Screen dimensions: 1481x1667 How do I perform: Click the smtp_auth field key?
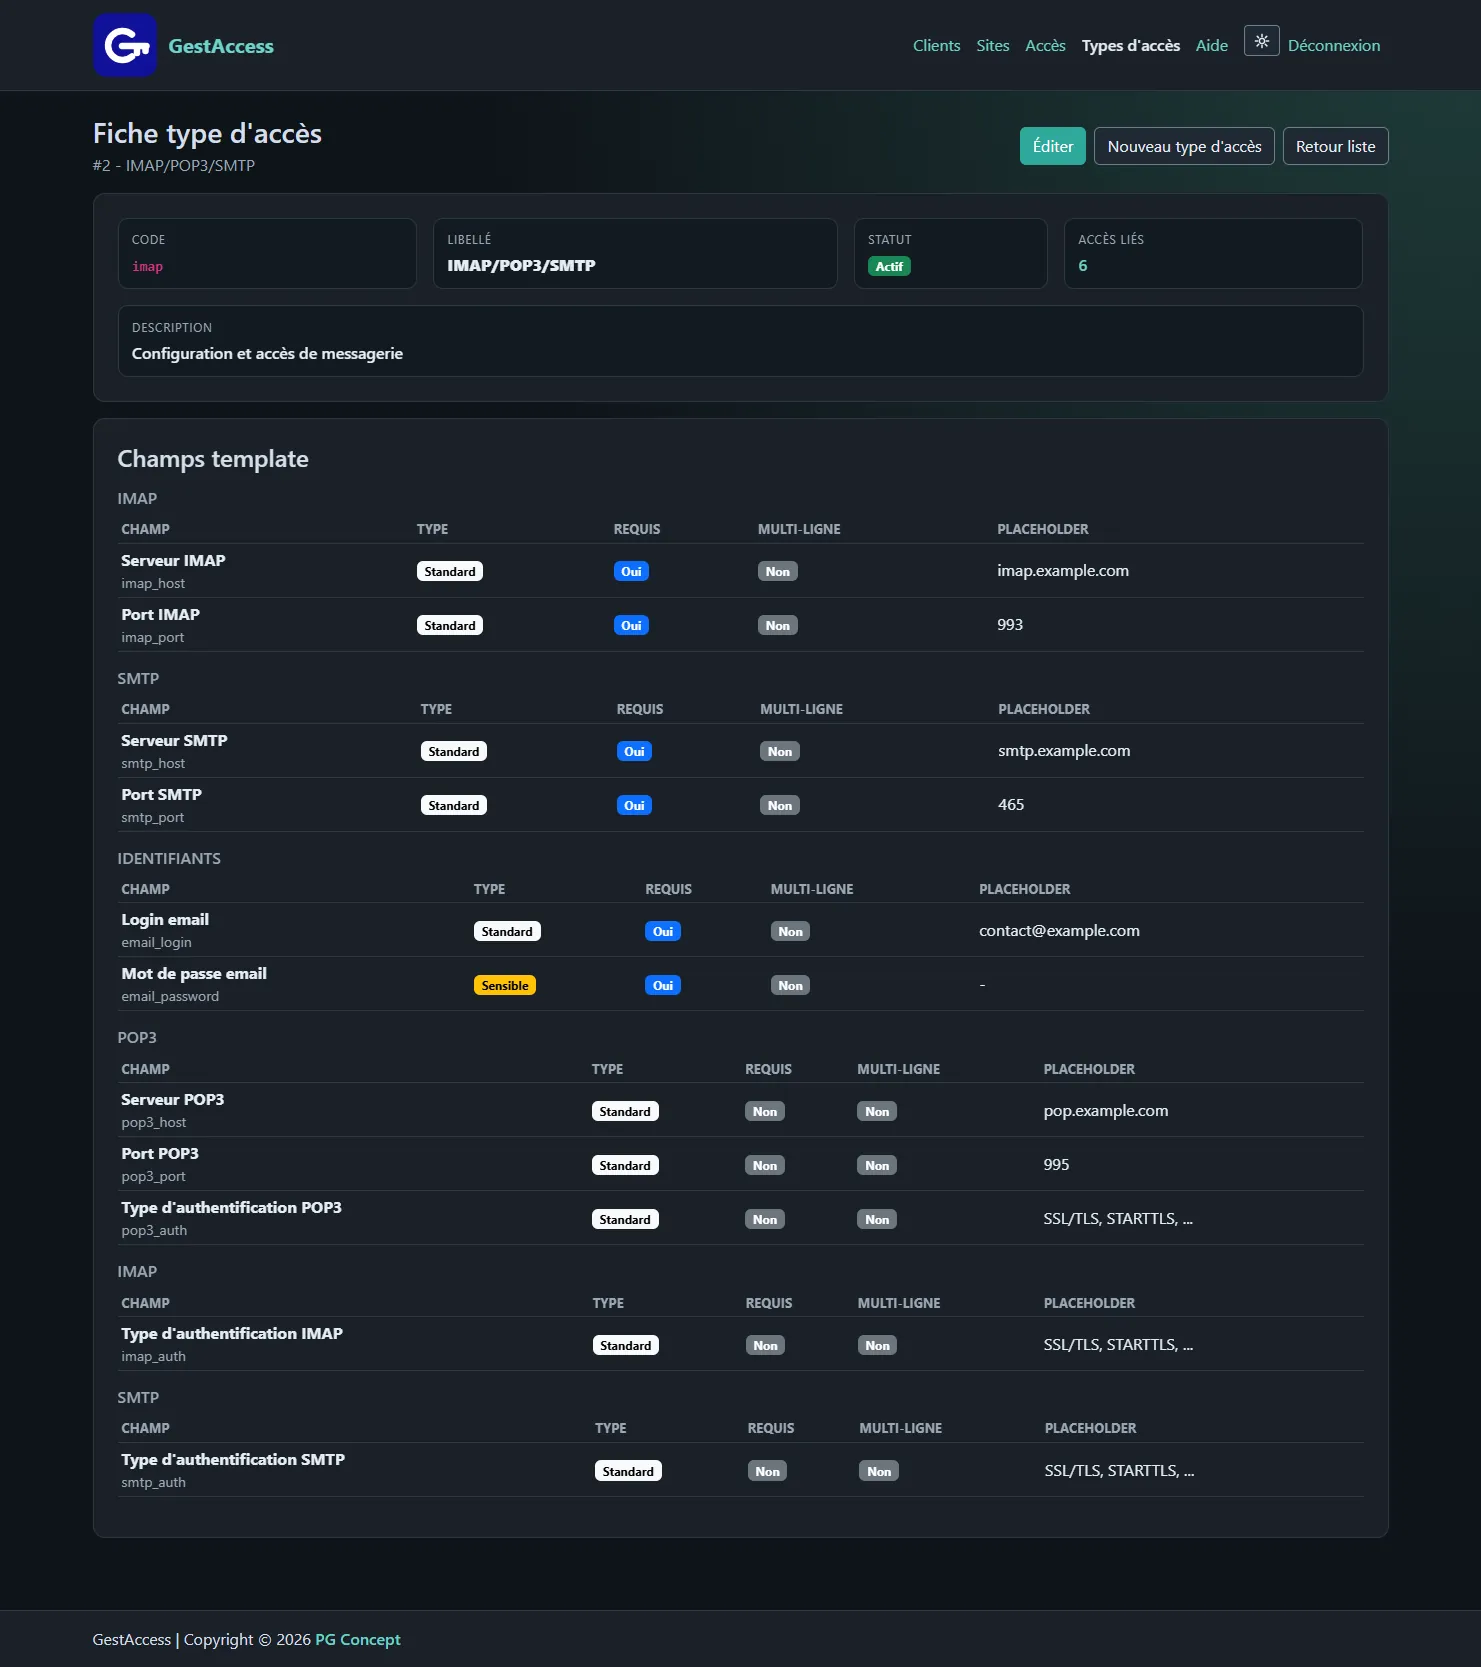(153, 1483)
